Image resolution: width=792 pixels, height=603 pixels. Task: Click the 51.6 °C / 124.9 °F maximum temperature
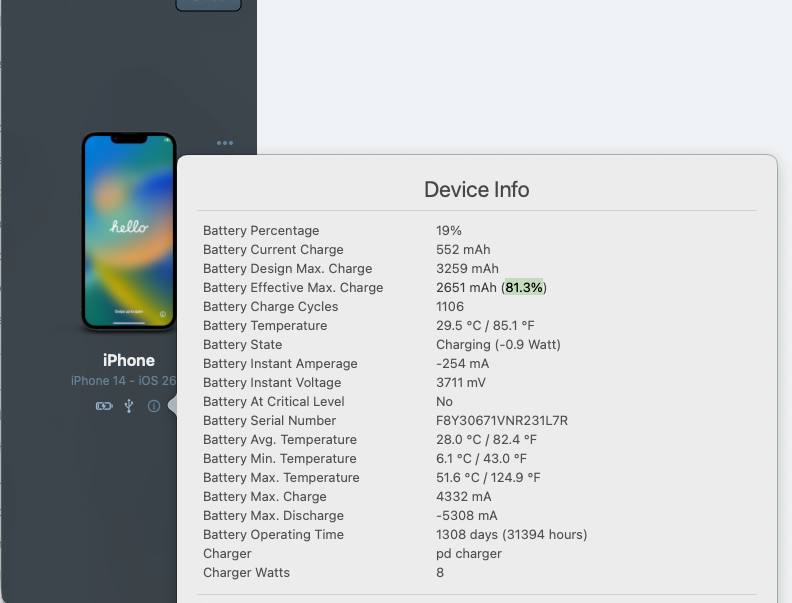pyautogui.click(x=488, y=478)
